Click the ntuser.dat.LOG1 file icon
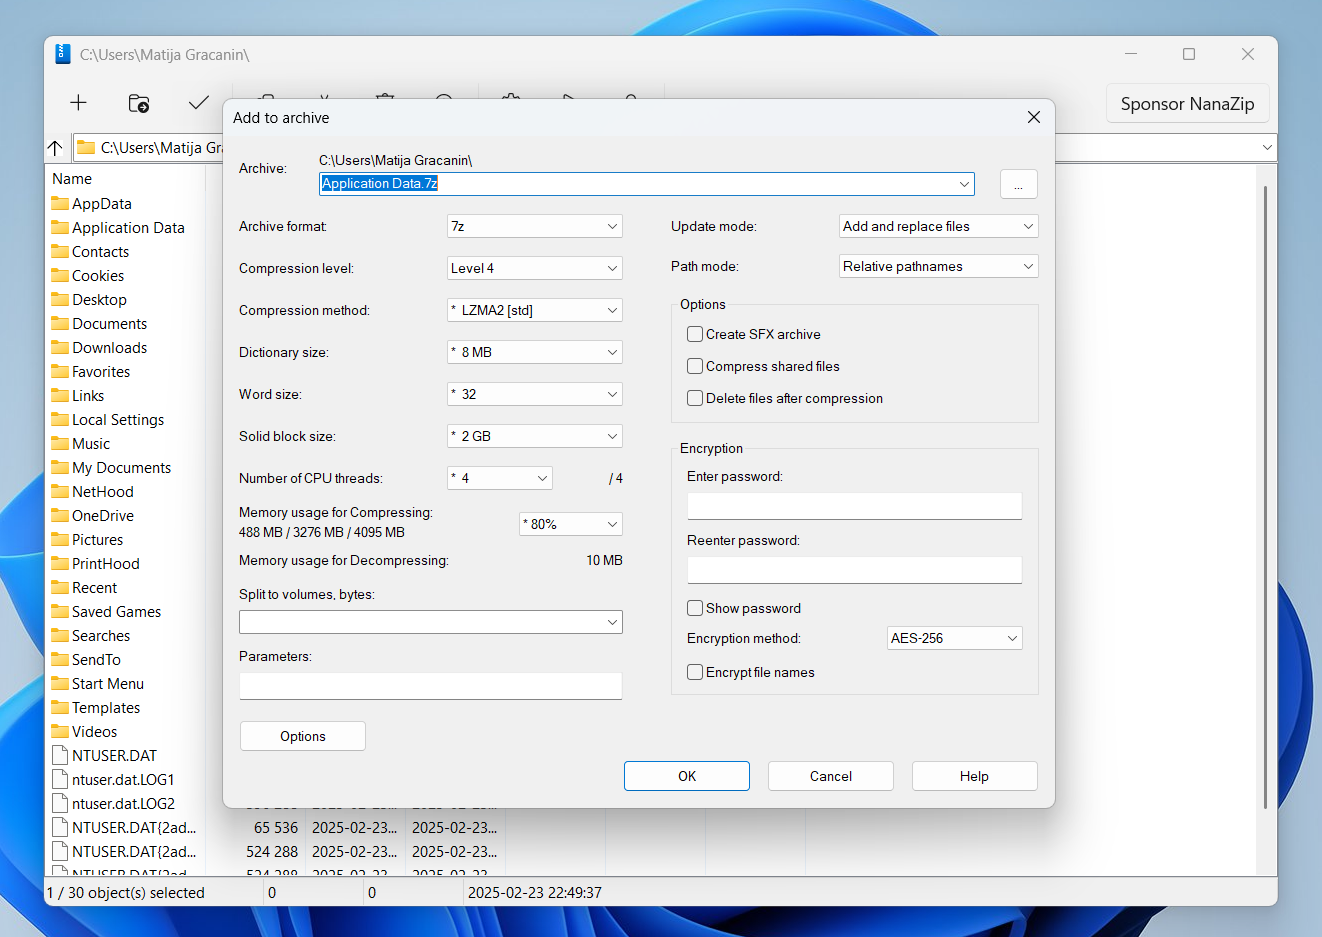1322x937 pixels. (60, 779)
